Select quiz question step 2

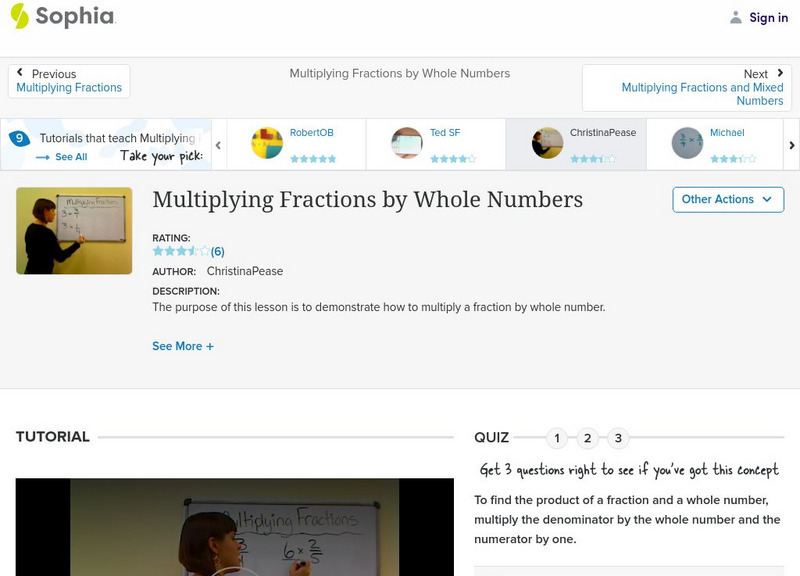pyautogui.click(x=587, y=437)
